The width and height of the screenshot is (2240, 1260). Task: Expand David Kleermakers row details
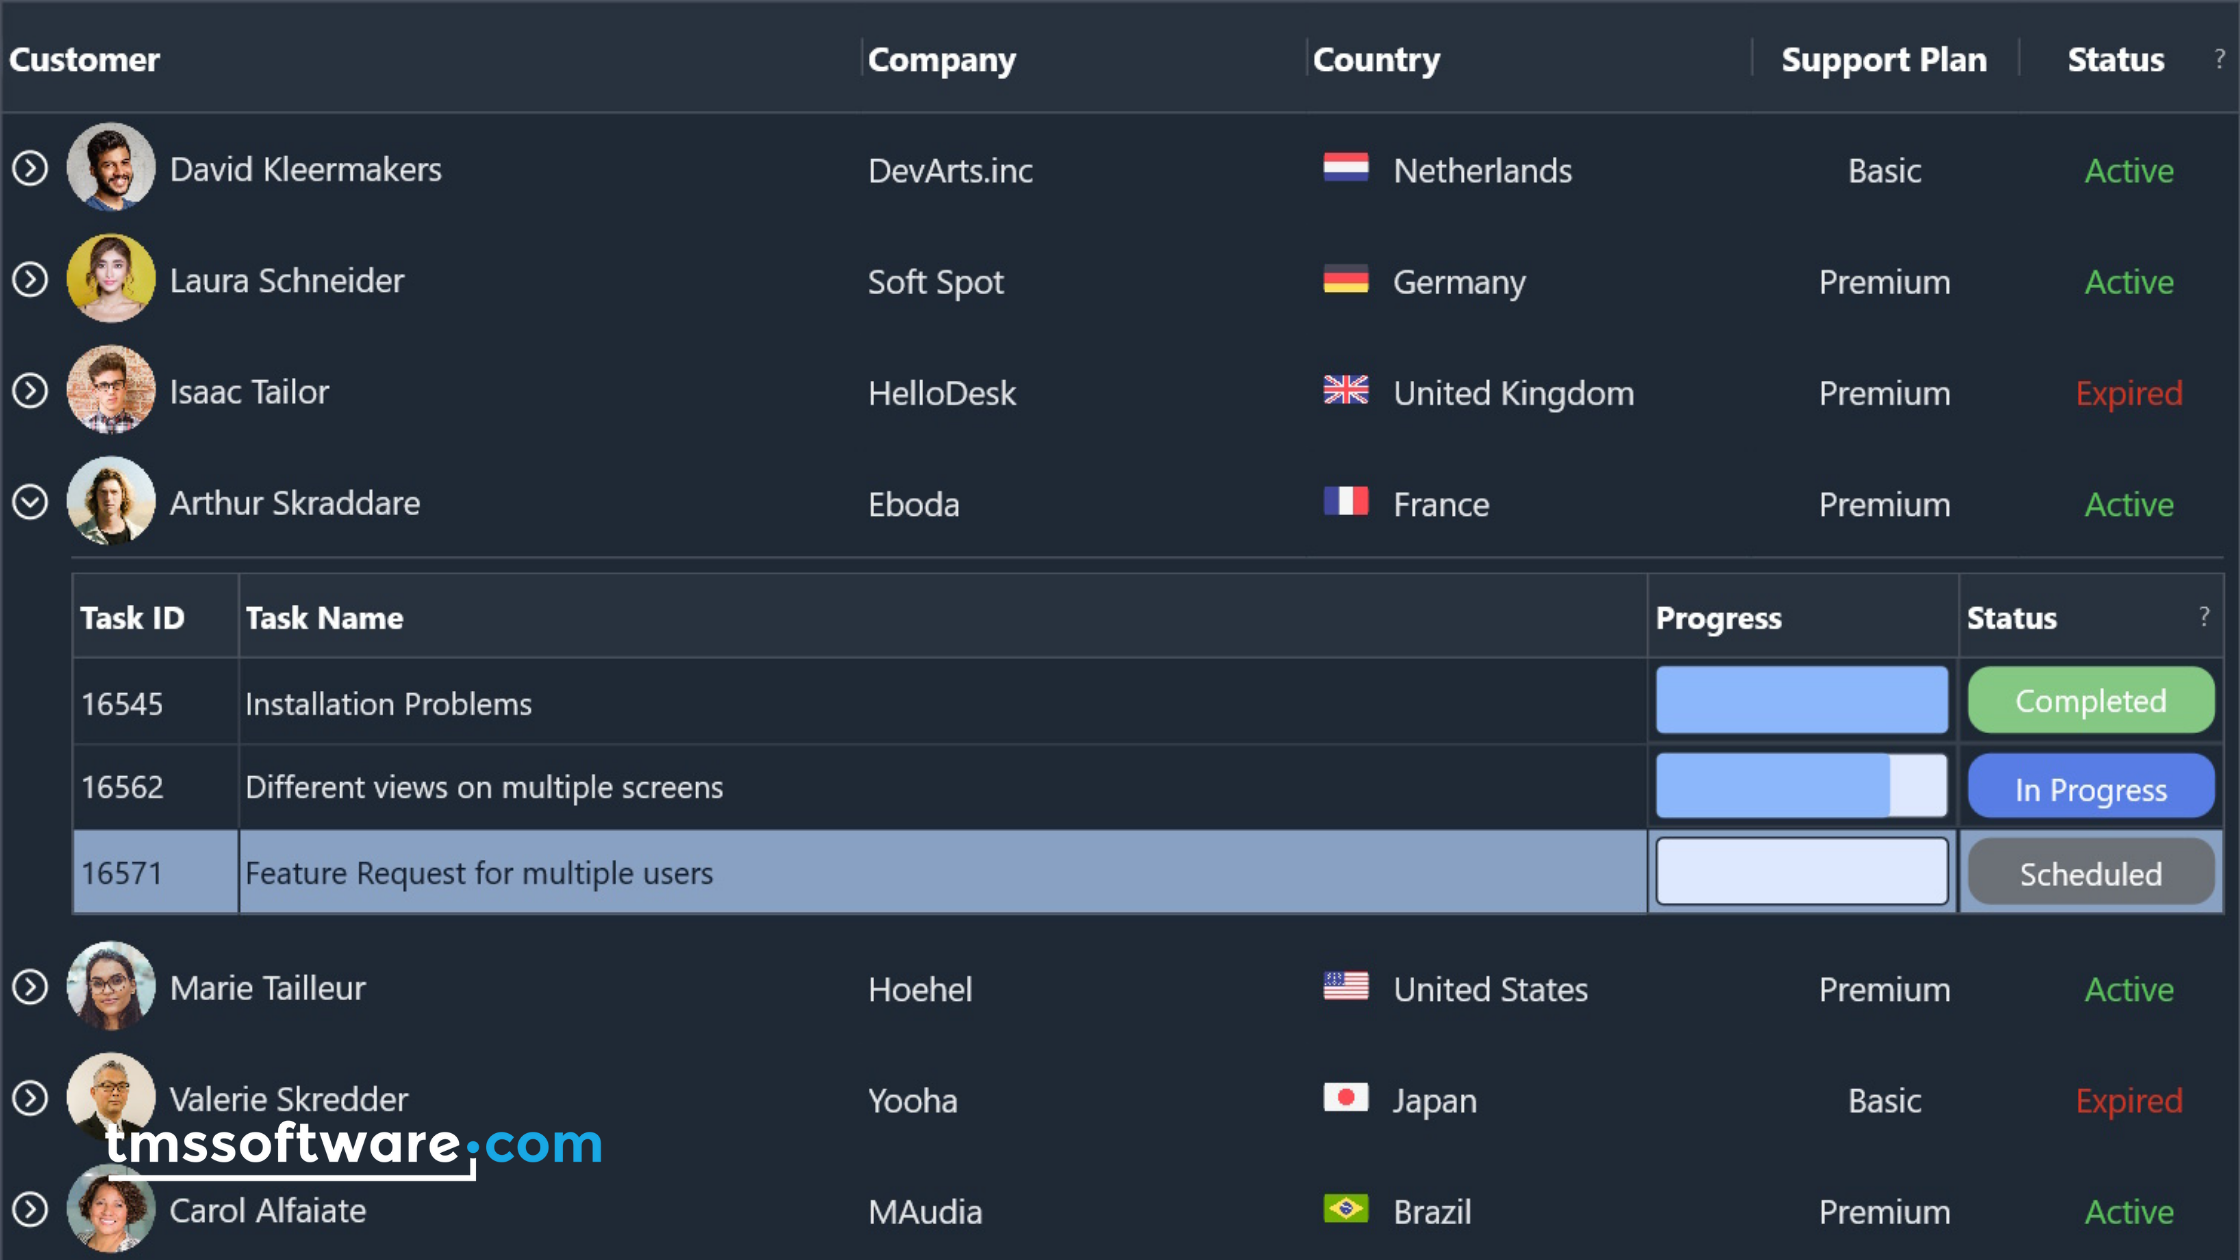(x=30, y=169)
